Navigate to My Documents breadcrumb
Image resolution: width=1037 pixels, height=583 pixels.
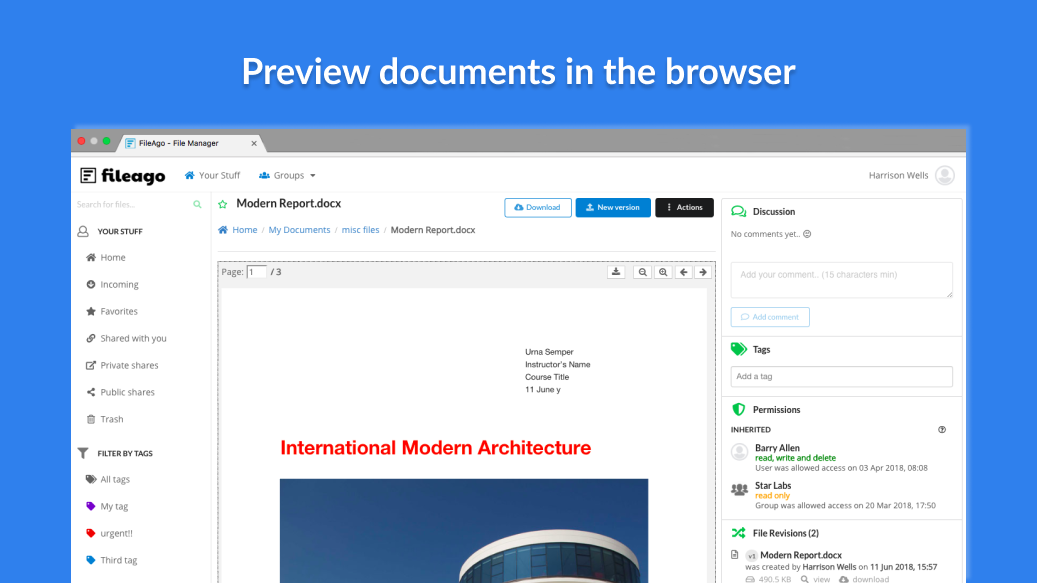pos(299,230)
